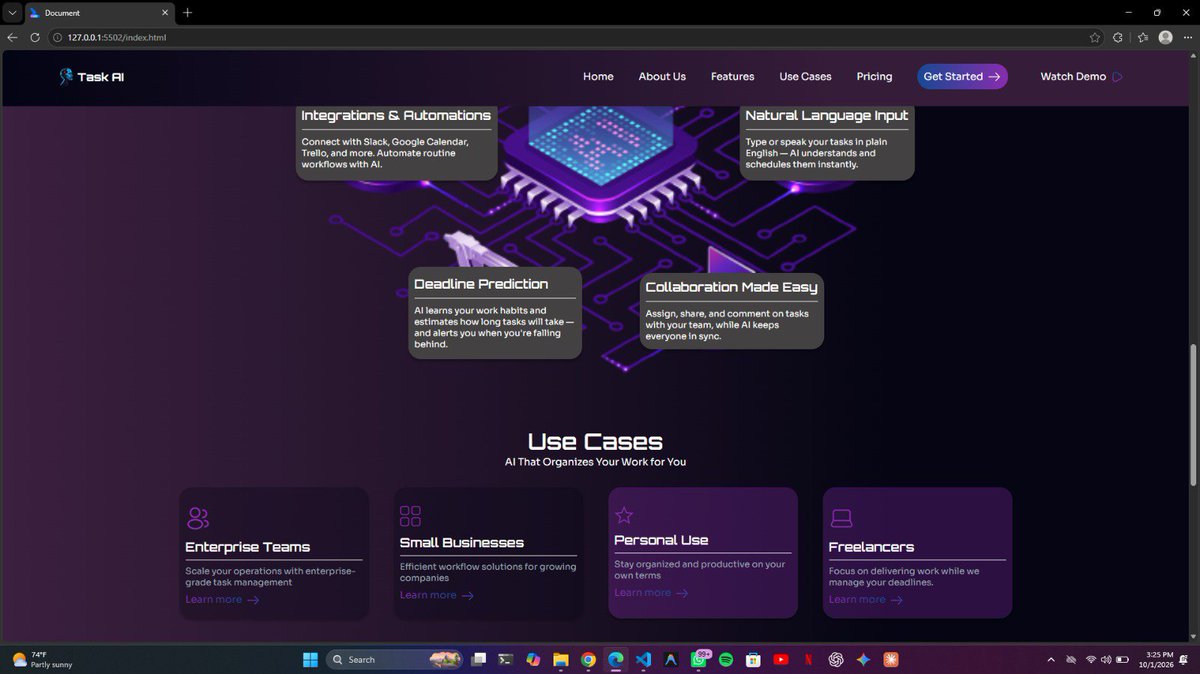The height and width of the screenshot is (674, 1200).
Task: Open Netflix from the taskbar
Action: coord(808,659)
